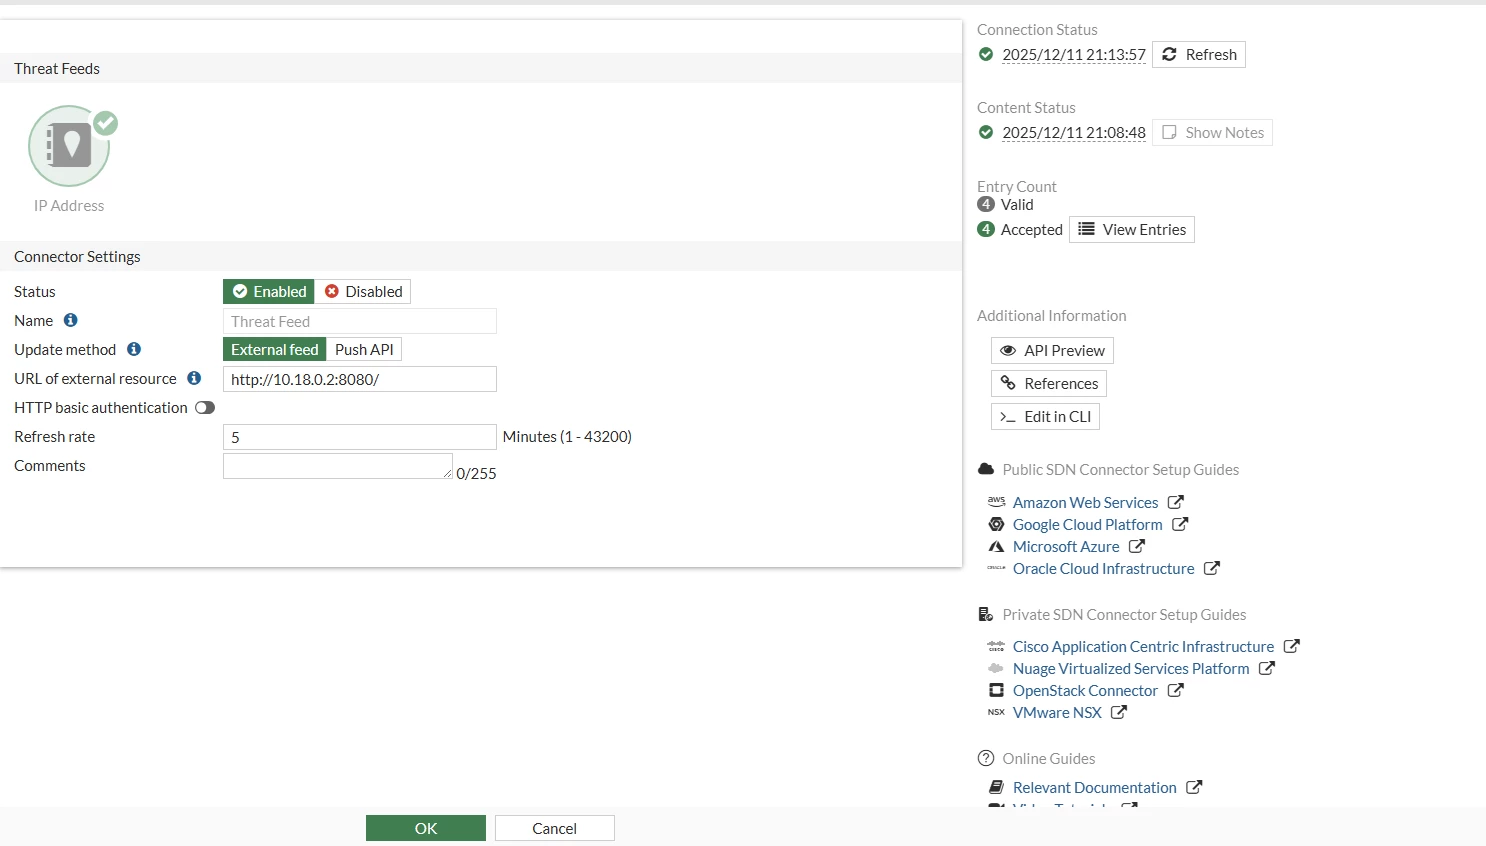Click Content Status timestamp 2025/12/11 21:08:48
The width and height of the screenshot is (1486, 846).
(x=1074, y=132)
